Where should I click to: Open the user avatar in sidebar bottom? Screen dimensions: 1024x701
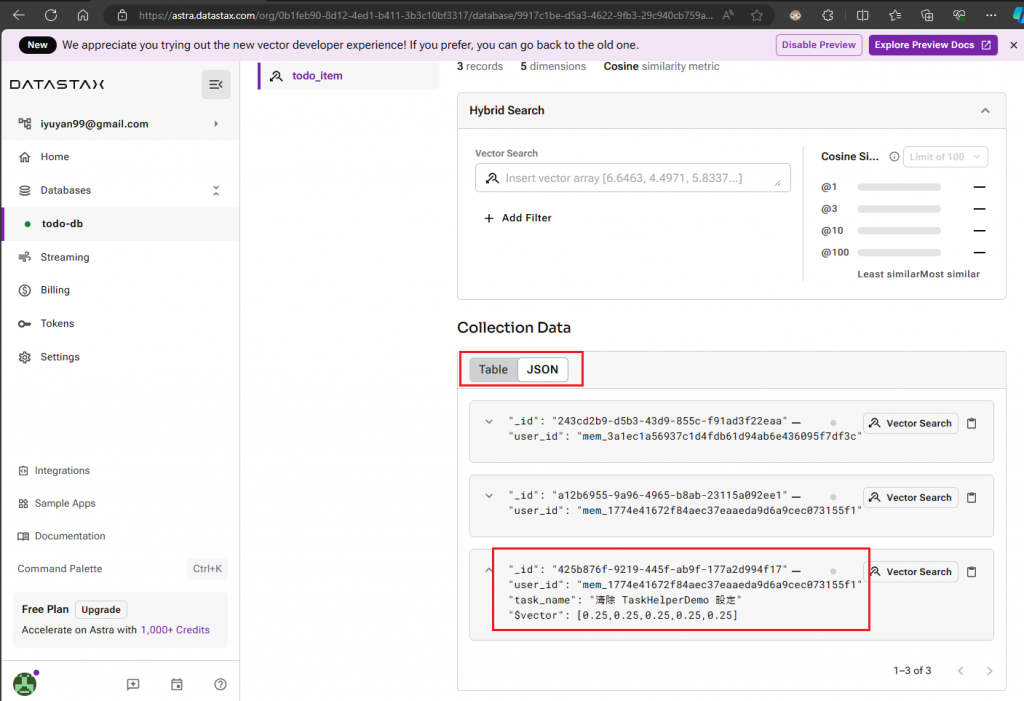click(x=25, y=683)
